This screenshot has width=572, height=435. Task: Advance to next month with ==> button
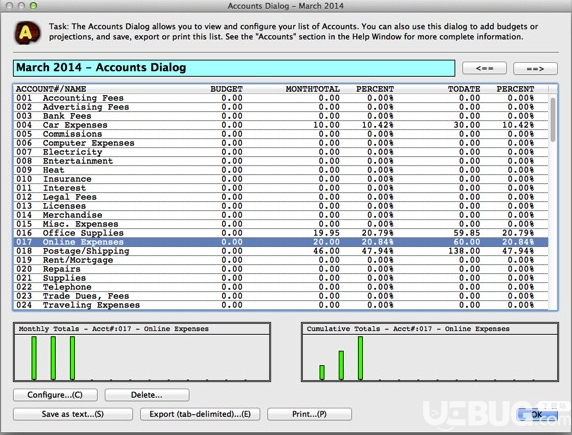click(x=535, y=68)
